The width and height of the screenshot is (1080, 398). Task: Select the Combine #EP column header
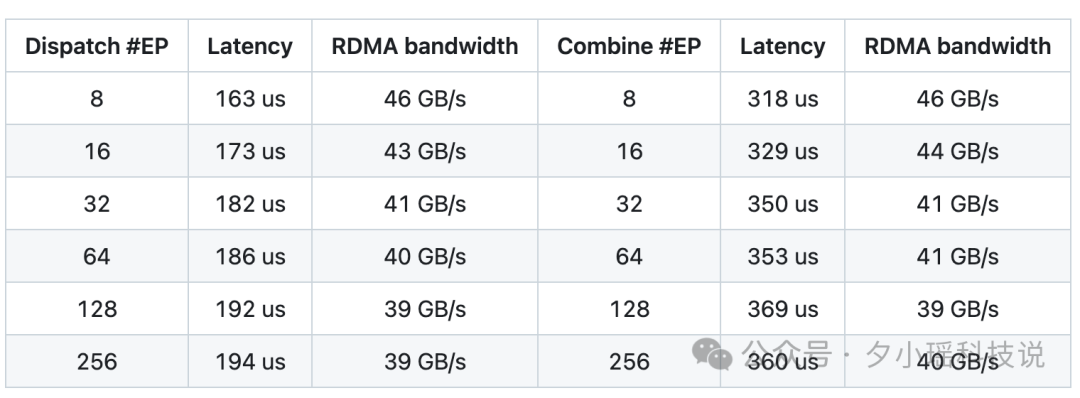coord(629,46)
